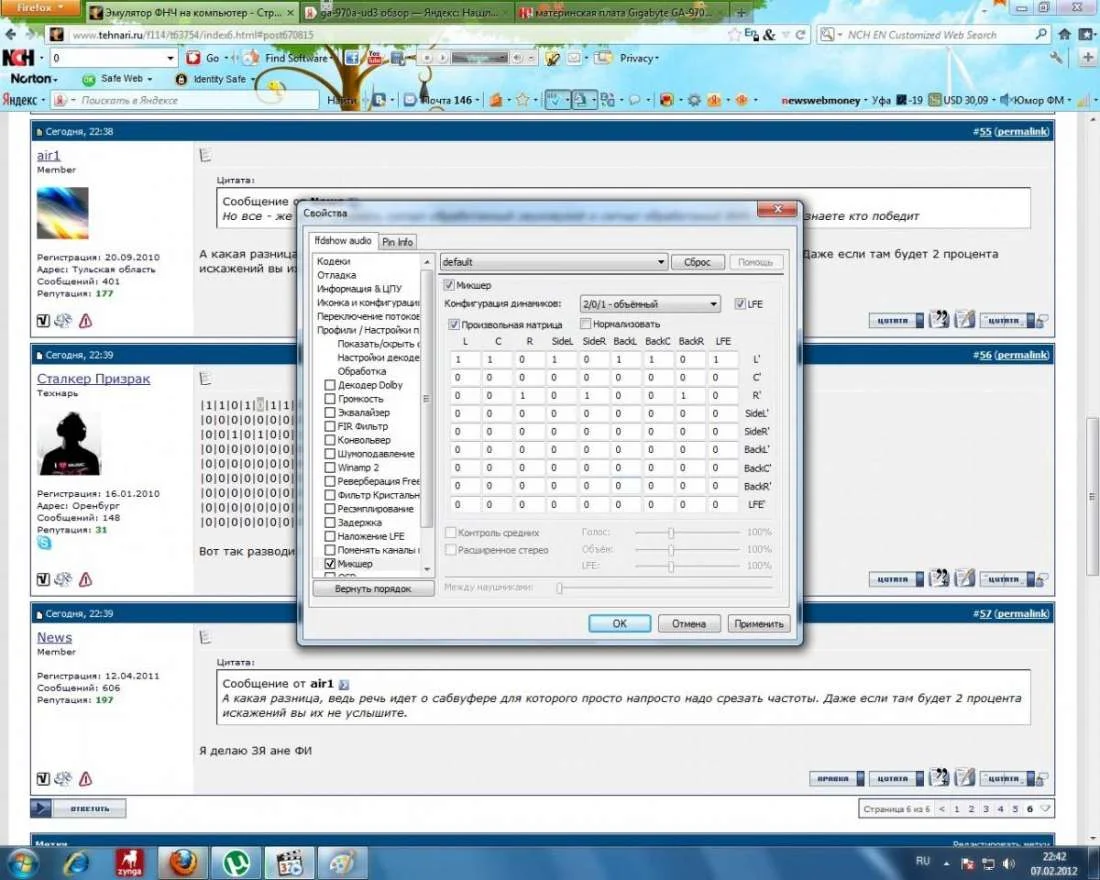Click the volume icon in system tray

tap(1010, 863)
